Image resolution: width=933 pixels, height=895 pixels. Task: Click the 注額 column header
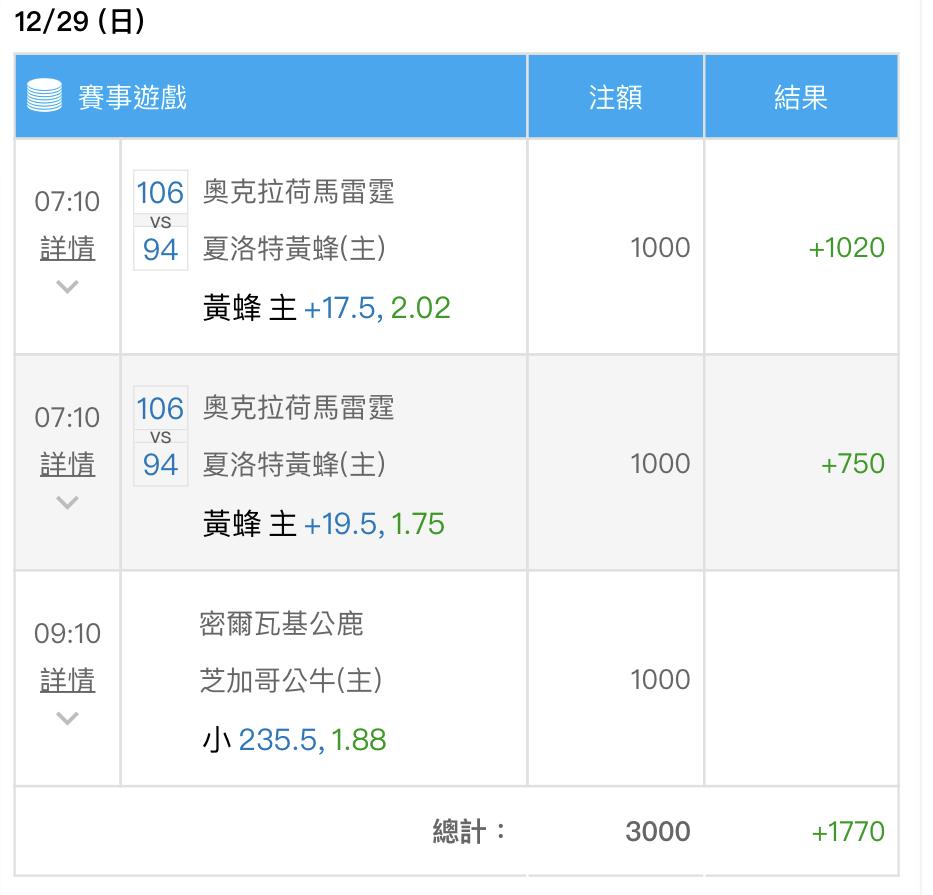(615, 97)
